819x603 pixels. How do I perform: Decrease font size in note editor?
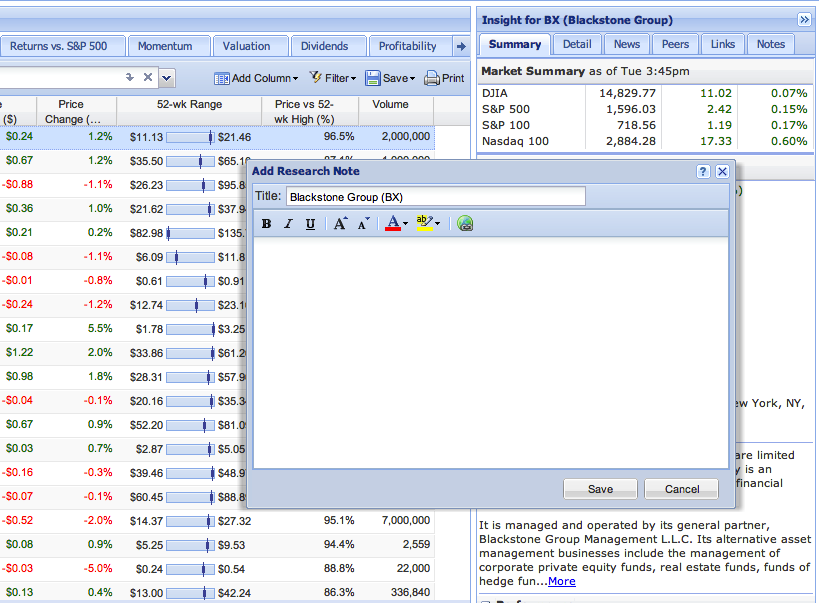tap(364, 224)
